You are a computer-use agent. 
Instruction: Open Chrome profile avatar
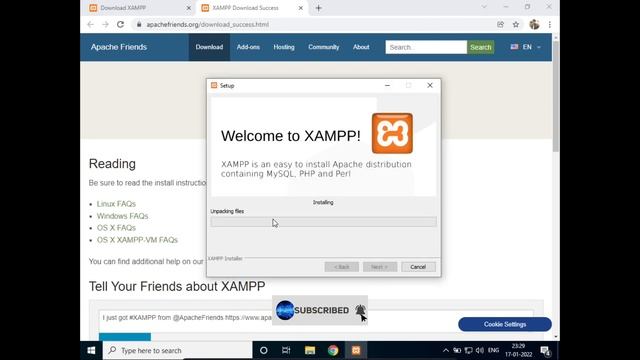[534, 24]
